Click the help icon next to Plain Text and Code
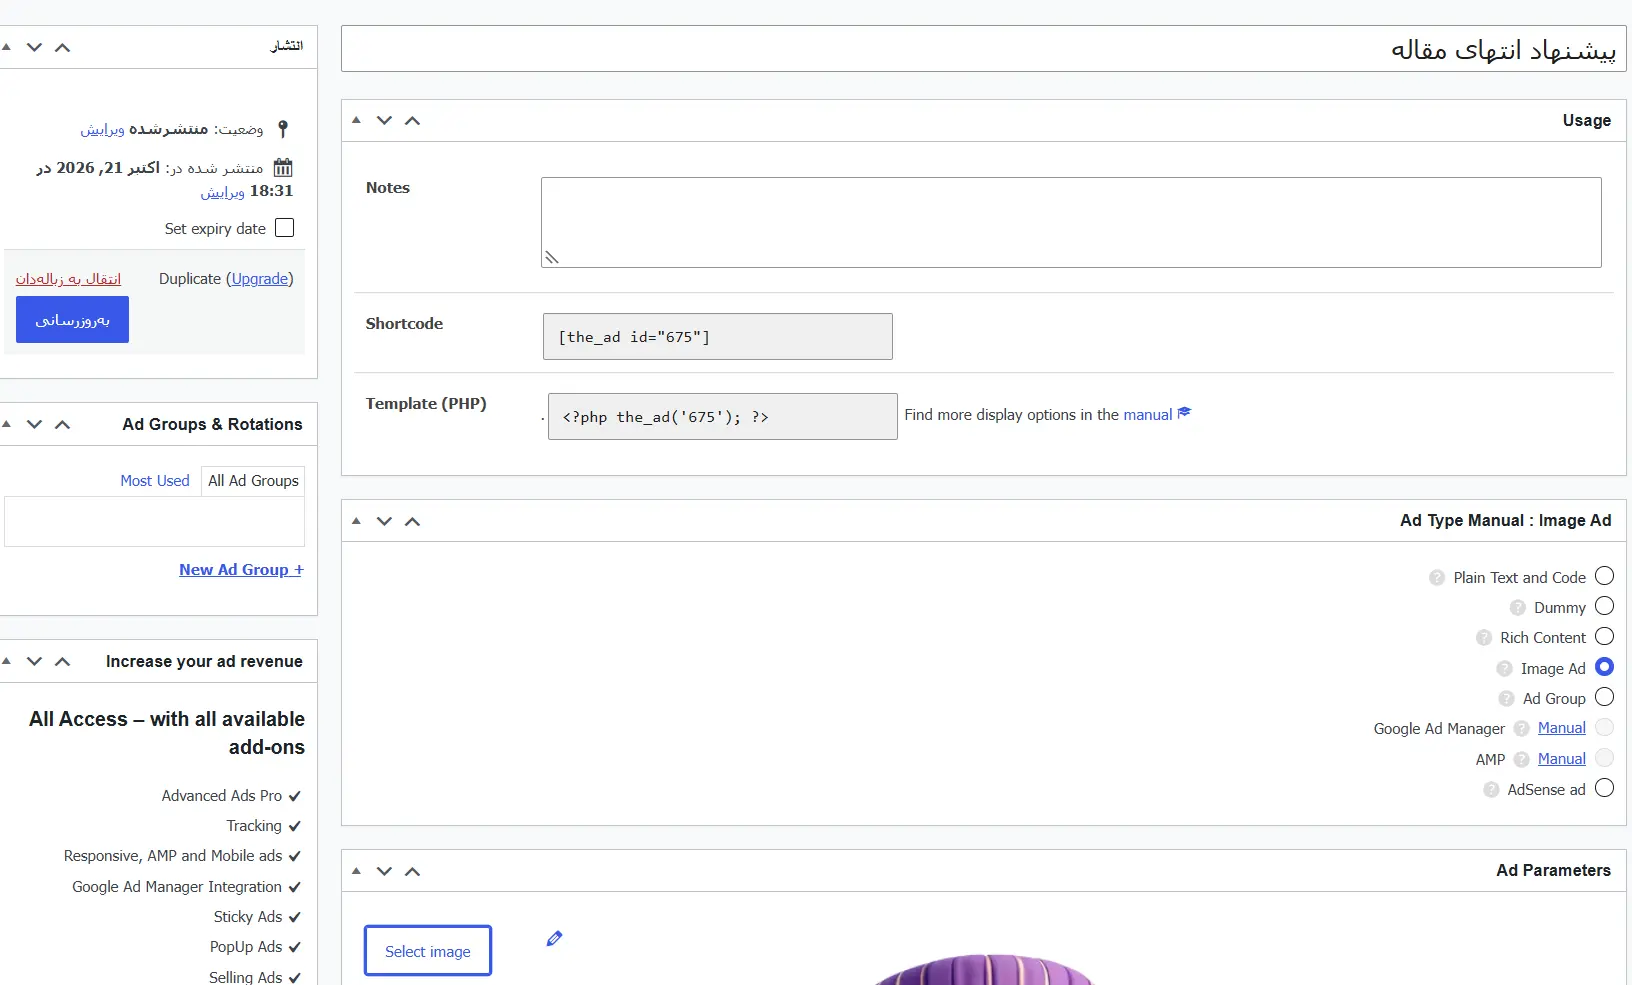 pos(1437,578)
